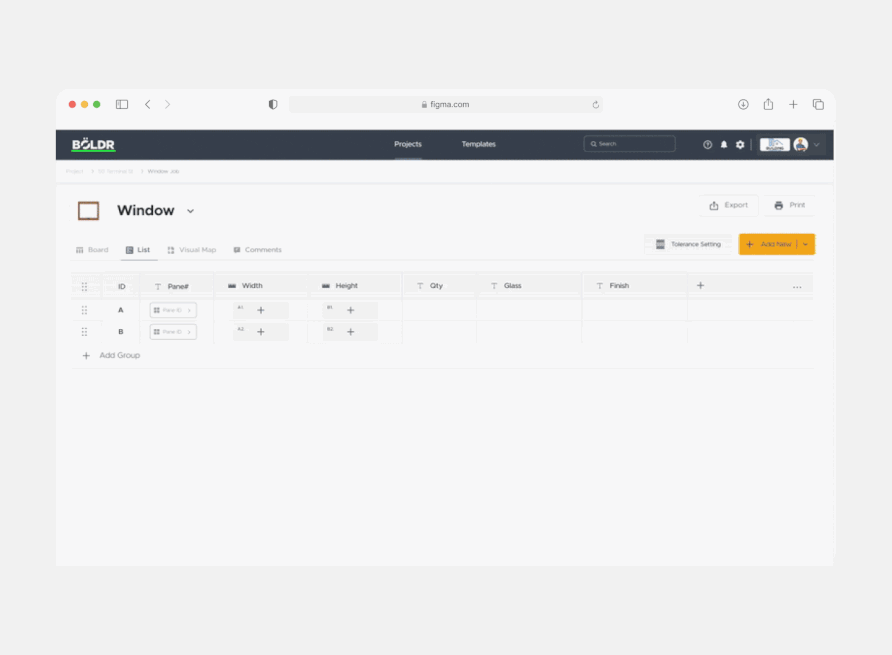Open the Templates menu
Screen dimensions: 892x655
478,144
